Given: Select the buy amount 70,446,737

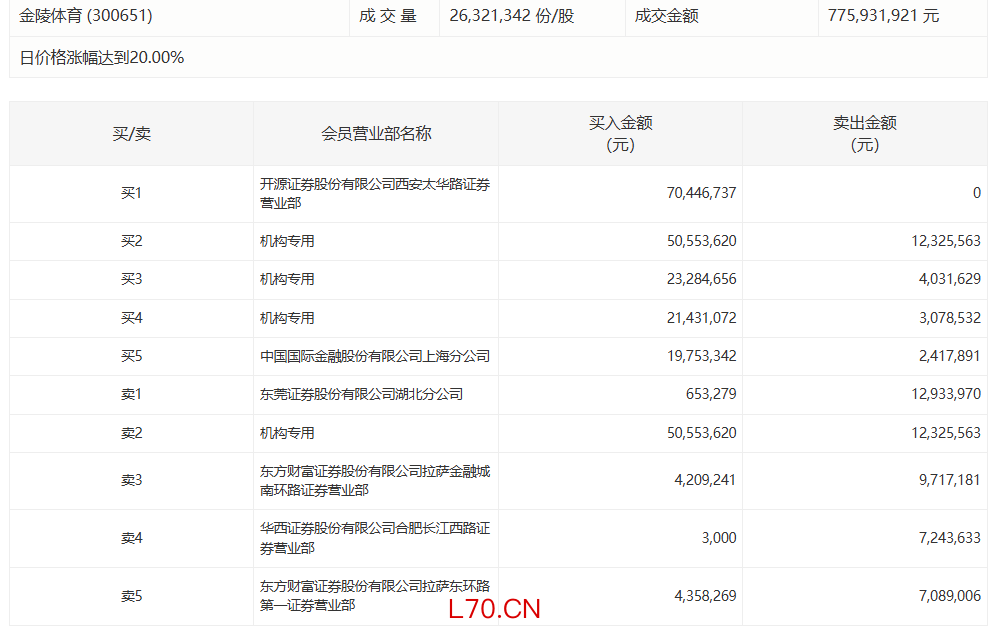Looking at the screenshot, I should pos(701,193).
